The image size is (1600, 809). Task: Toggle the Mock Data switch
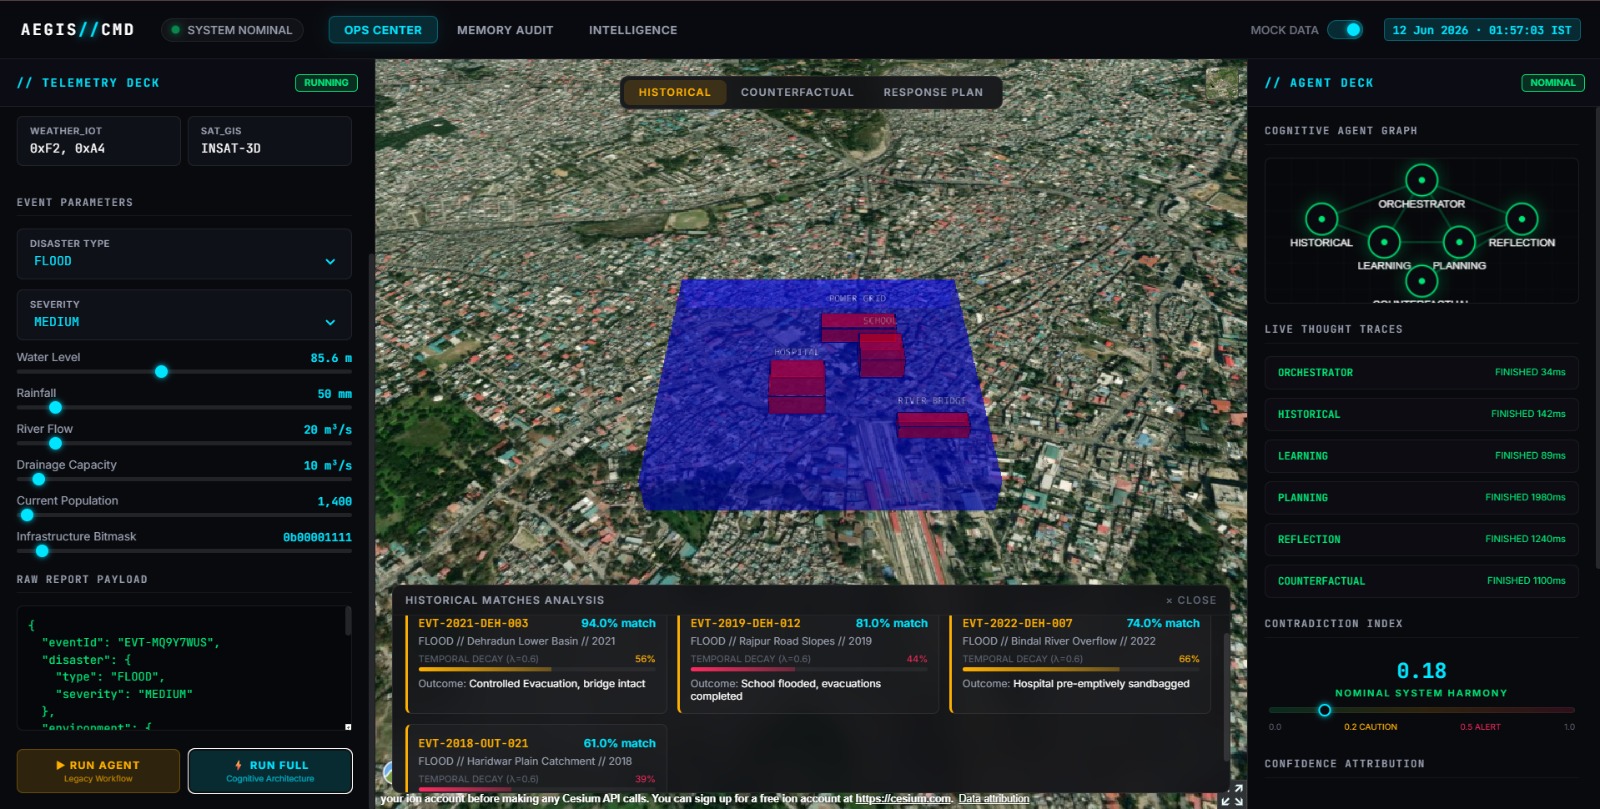(1345, 30)
